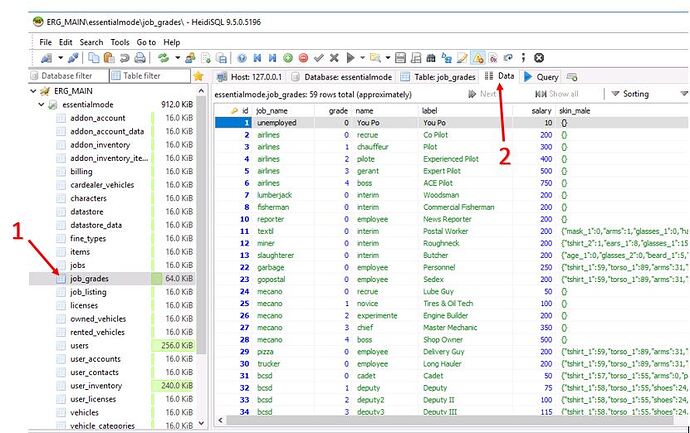Screen dimensions: 690x433
Task: Open the Tools menu
Action: pyautogui.click(x=120, y=42)
